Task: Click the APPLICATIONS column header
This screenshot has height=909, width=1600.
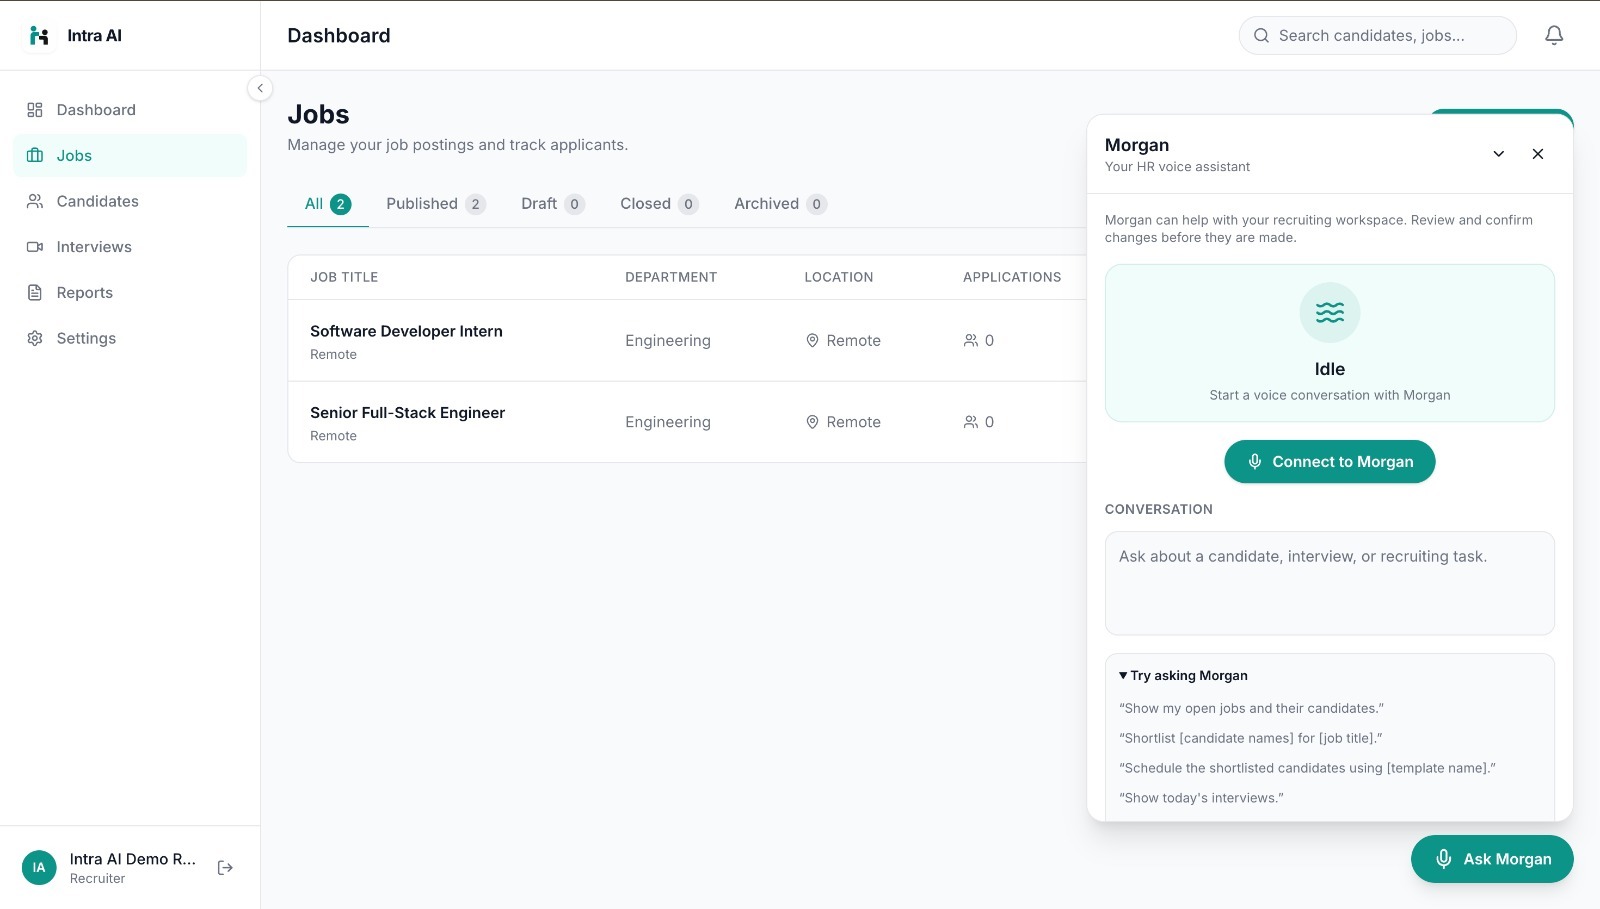Action: tap(1012, 278)
